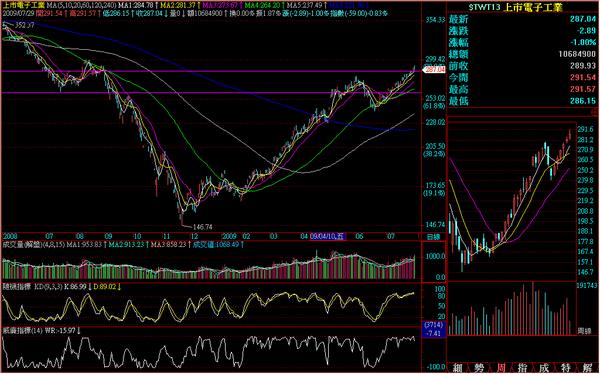Switch to the 特 tab
The image size is (600, 374).
(x=566, y=368)
